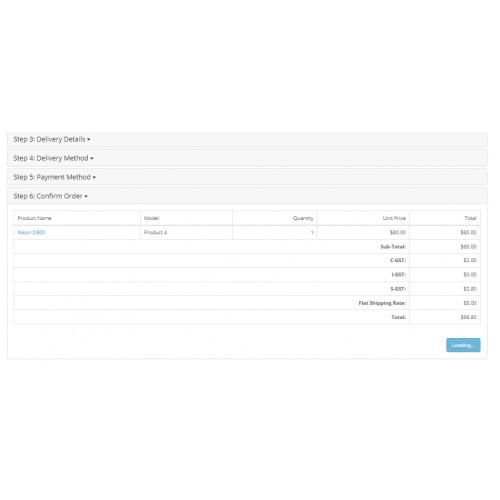Click the I-GST tax row label
500x500 pixels.
(x=398, y=275)
